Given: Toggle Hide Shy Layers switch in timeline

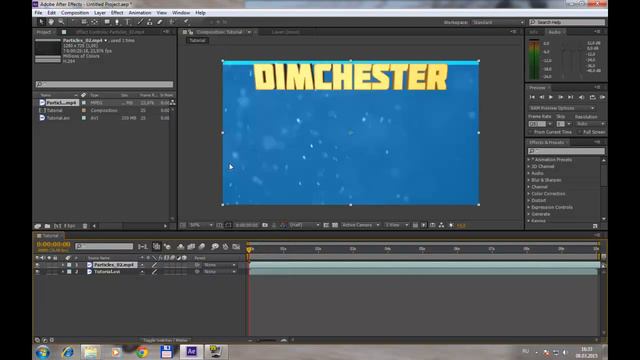Looking at the screenshot, I should tap(180, 247).
